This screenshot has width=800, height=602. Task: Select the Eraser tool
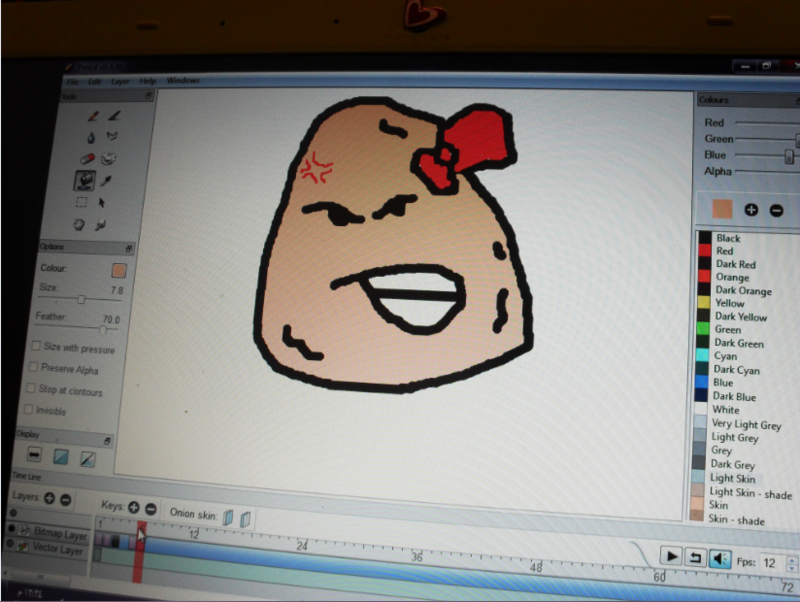(x=87, y=159)
